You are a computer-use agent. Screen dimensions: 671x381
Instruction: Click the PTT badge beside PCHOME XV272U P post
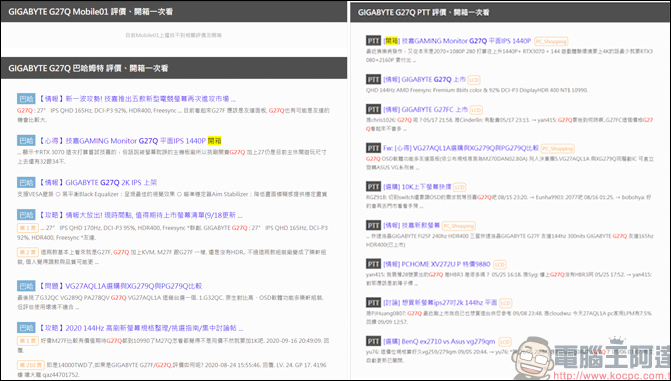(x=373, y=264)
